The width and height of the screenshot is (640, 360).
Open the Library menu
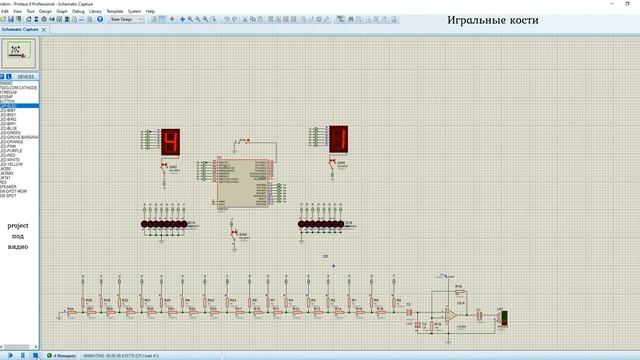click(95, 11)
